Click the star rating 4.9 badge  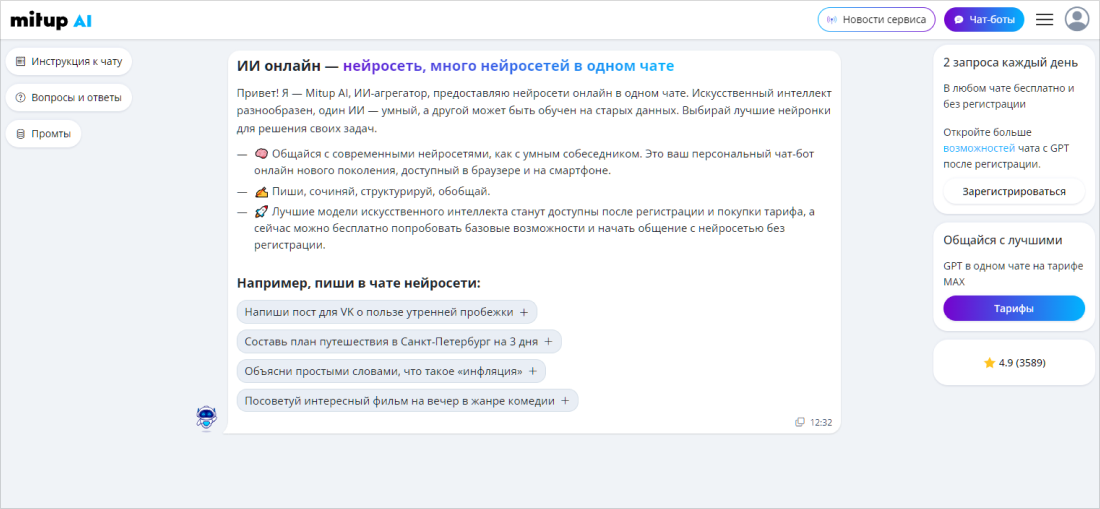1014,362
